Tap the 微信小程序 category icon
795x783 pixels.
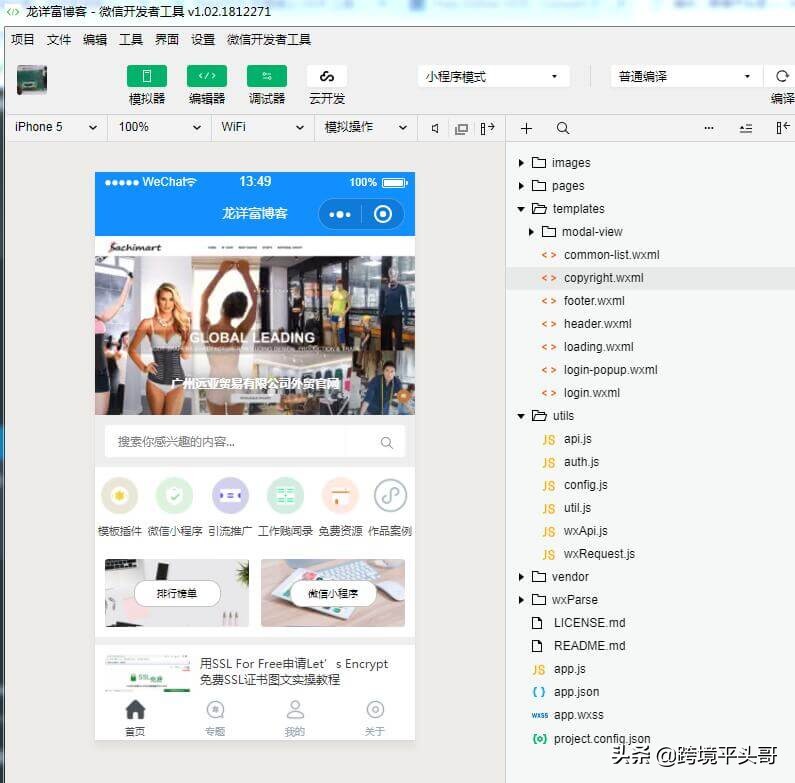pos(174,495)
